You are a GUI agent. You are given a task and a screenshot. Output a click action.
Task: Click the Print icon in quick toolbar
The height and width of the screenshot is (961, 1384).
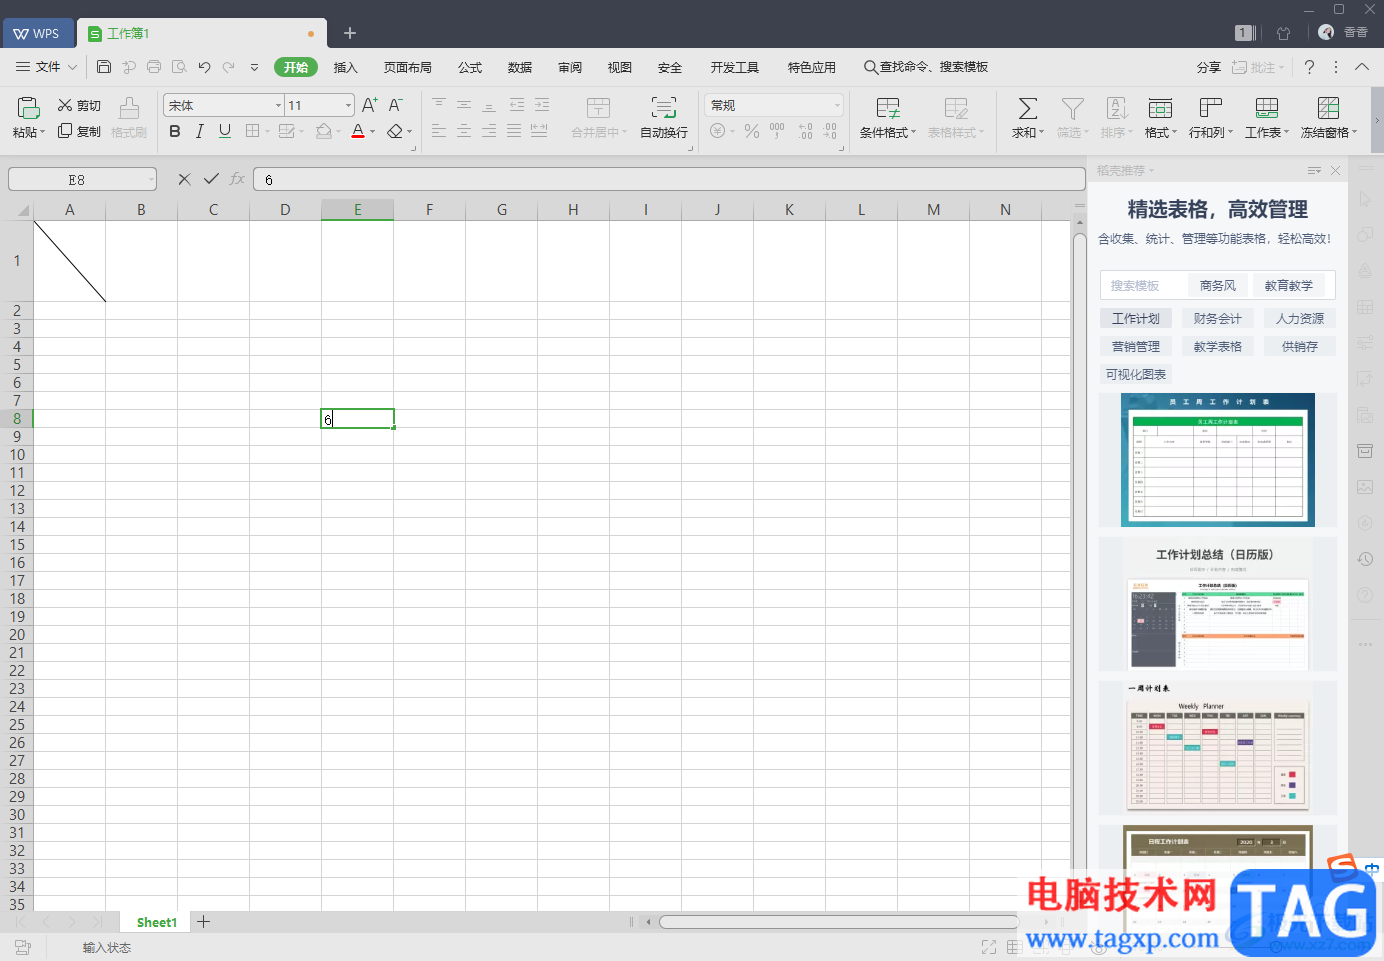[x=154, y=67]
